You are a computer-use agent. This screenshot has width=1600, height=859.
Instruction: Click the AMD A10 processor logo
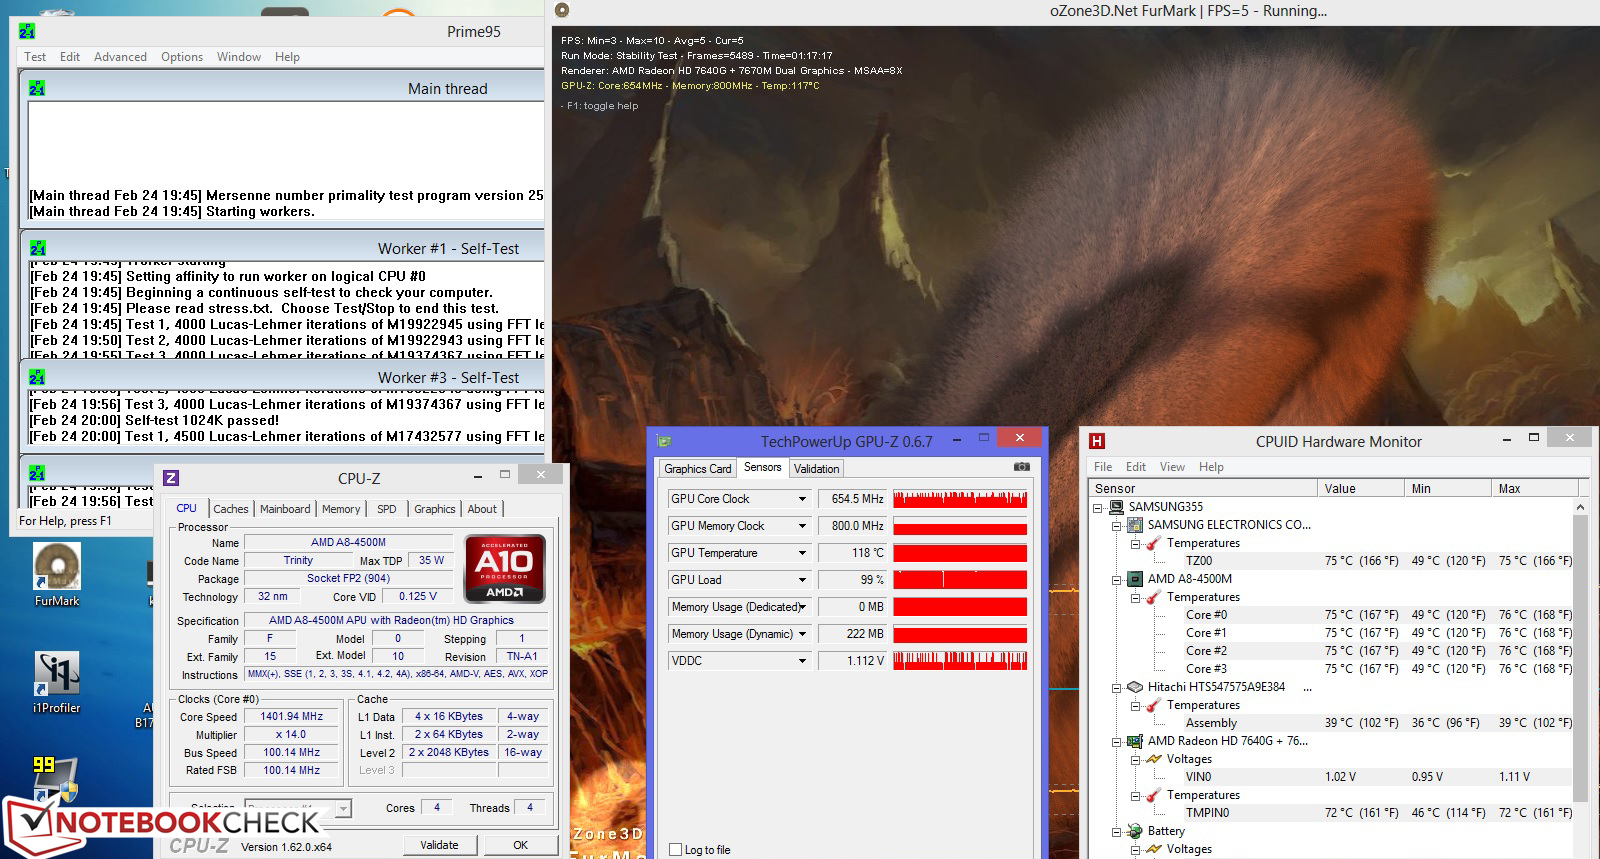pyautogui.click(x=505, y=568)
